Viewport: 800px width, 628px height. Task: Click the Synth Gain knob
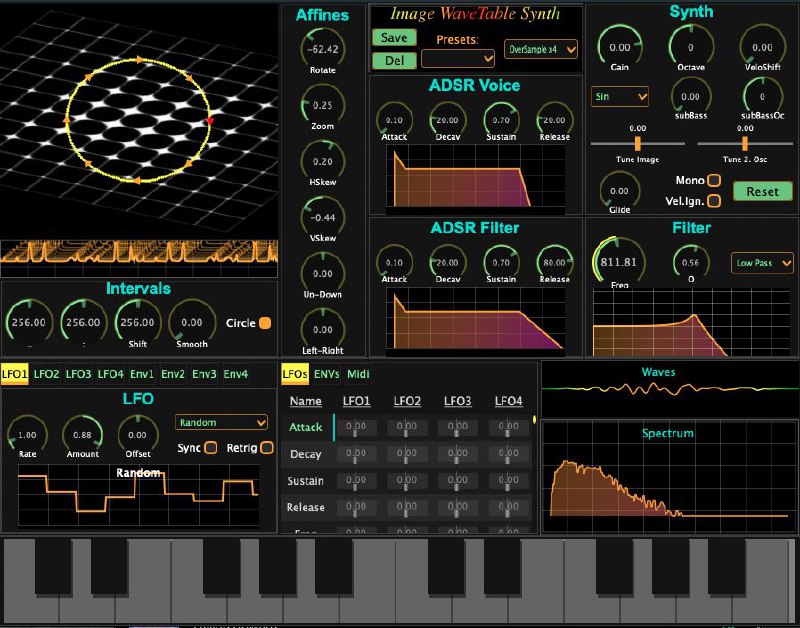[x=620, y=47]
